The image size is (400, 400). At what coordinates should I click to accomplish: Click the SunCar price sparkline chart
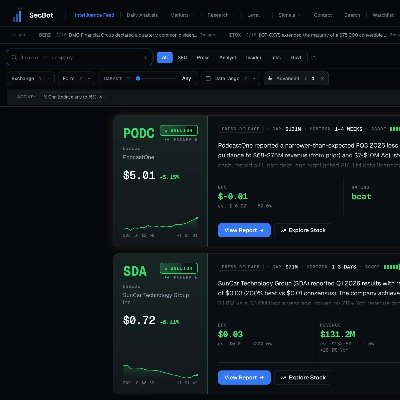tap(160, 372)
